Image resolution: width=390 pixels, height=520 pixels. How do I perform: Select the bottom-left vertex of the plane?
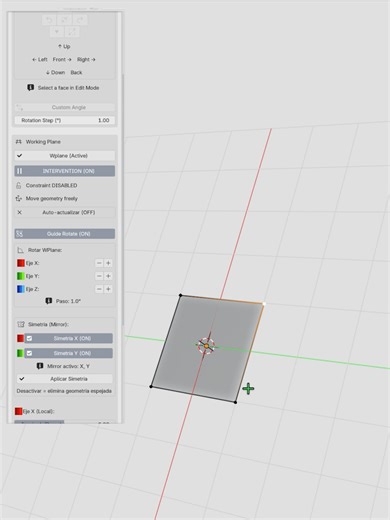[151, 386]
